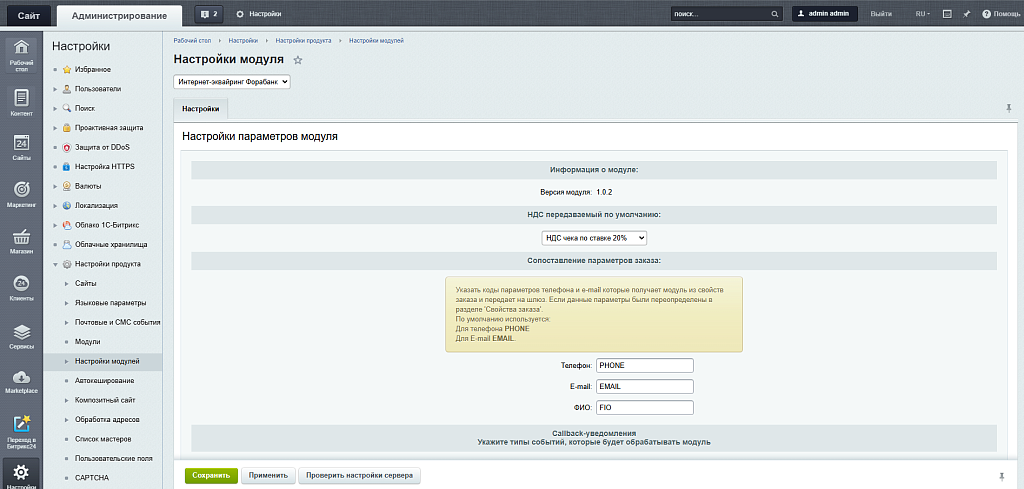This screenshot has width=1024, height=489.
Task: Click the notifications counter icon in top bar
Action: 208,14
